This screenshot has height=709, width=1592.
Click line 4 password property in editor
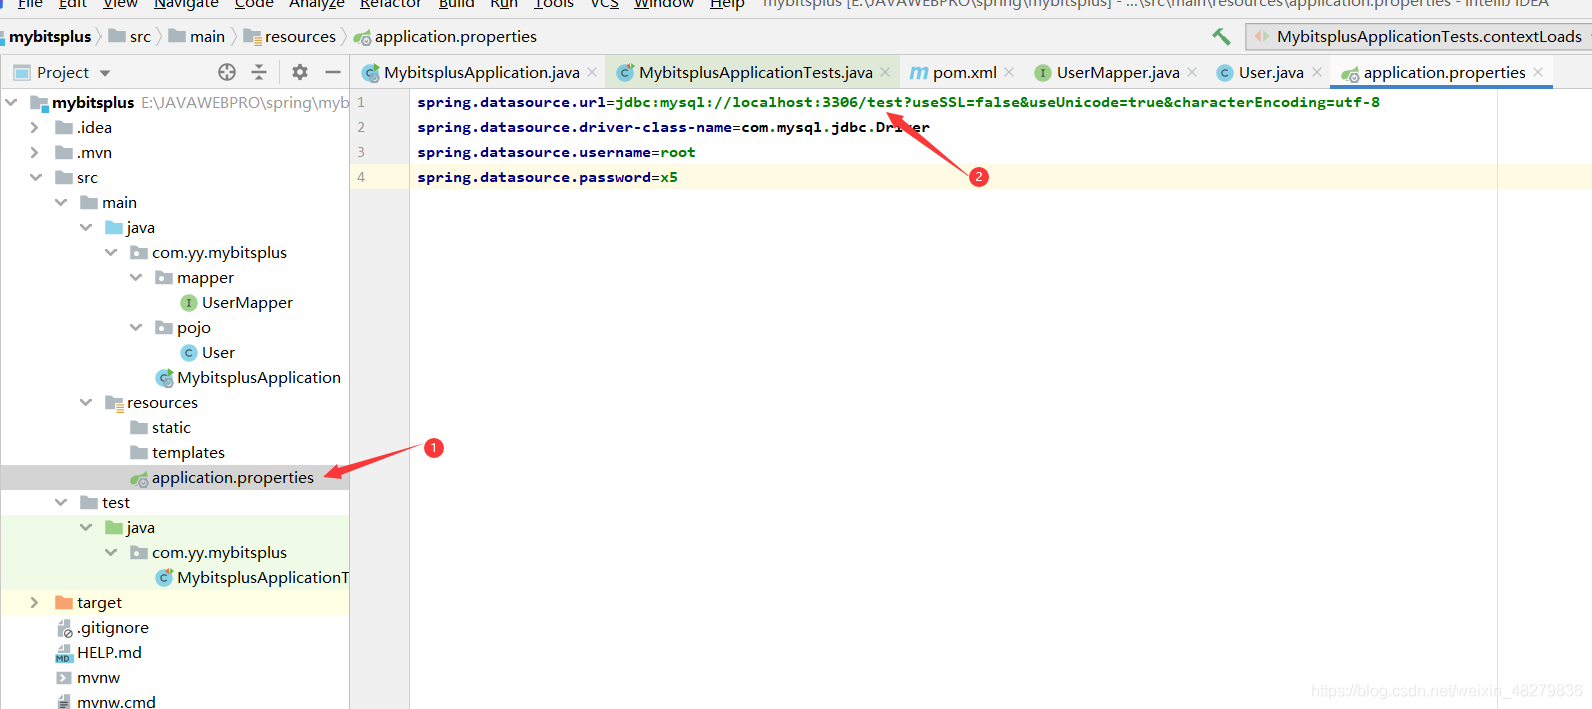tap(547, 177)
